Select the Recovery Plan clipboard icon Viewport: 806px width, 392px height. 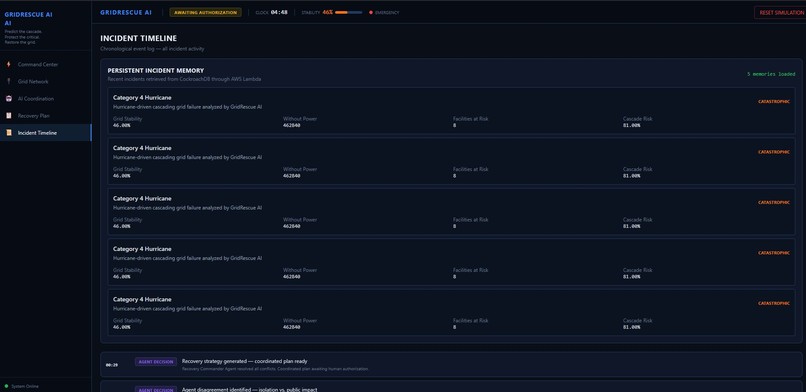coord(8,116)
